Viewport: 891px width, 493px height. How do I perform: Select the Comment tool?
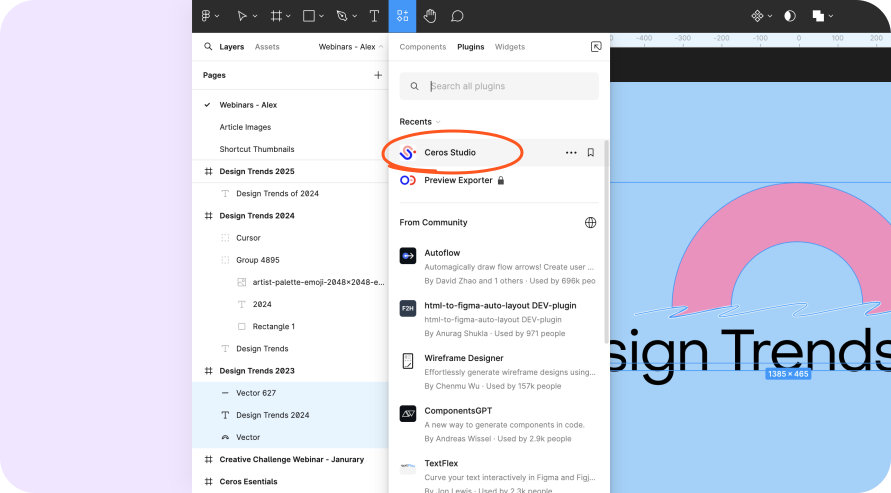pos(457,16)
